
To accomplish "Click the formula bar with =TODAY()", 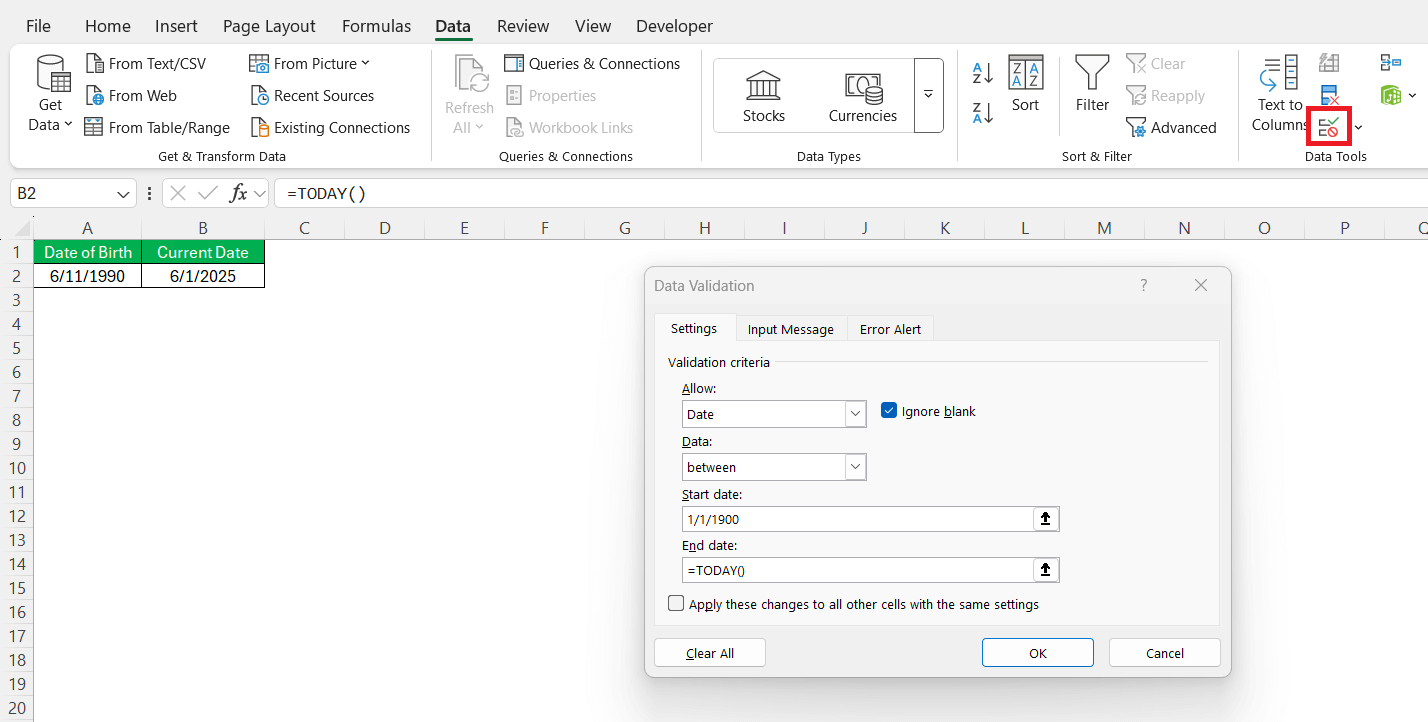I will 850,193.
